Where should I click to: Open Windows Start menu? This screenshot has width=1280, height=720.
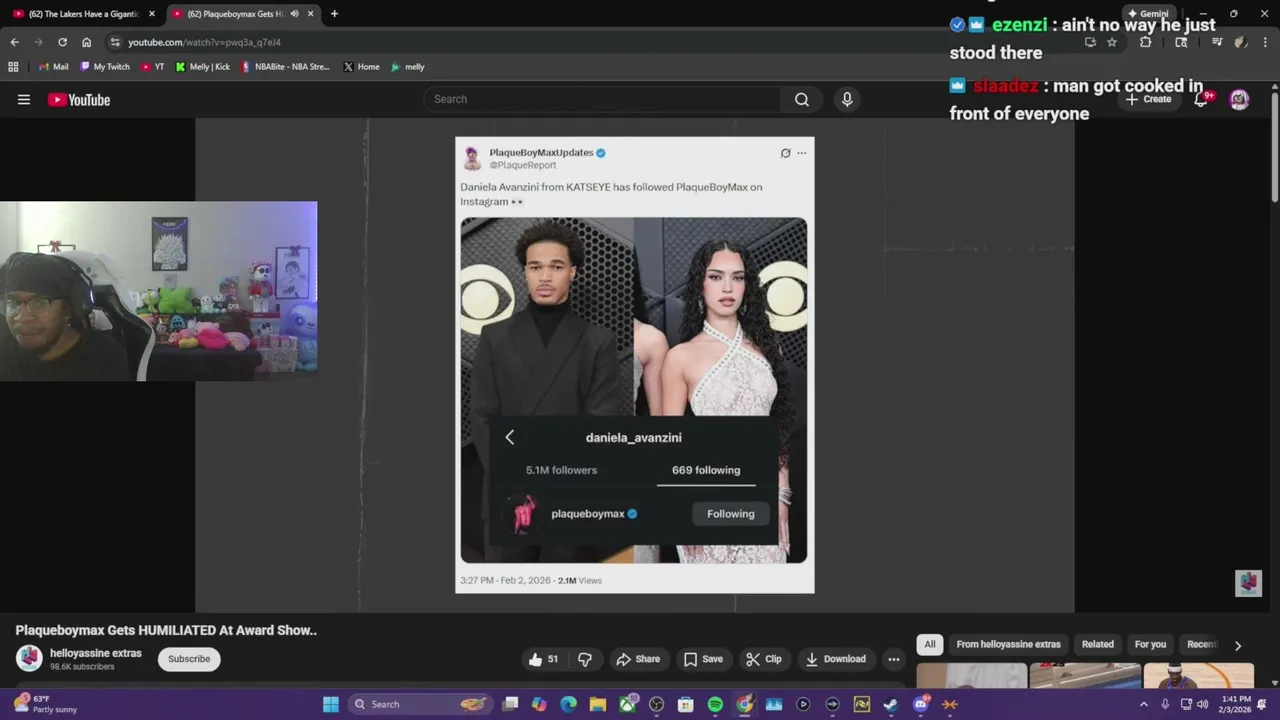(x=331, y=704)
